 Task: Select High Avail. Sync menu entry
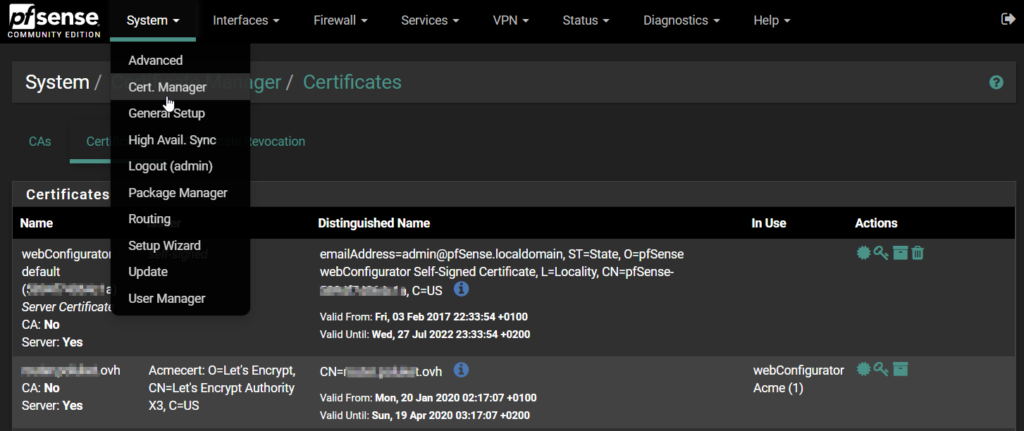180,140
